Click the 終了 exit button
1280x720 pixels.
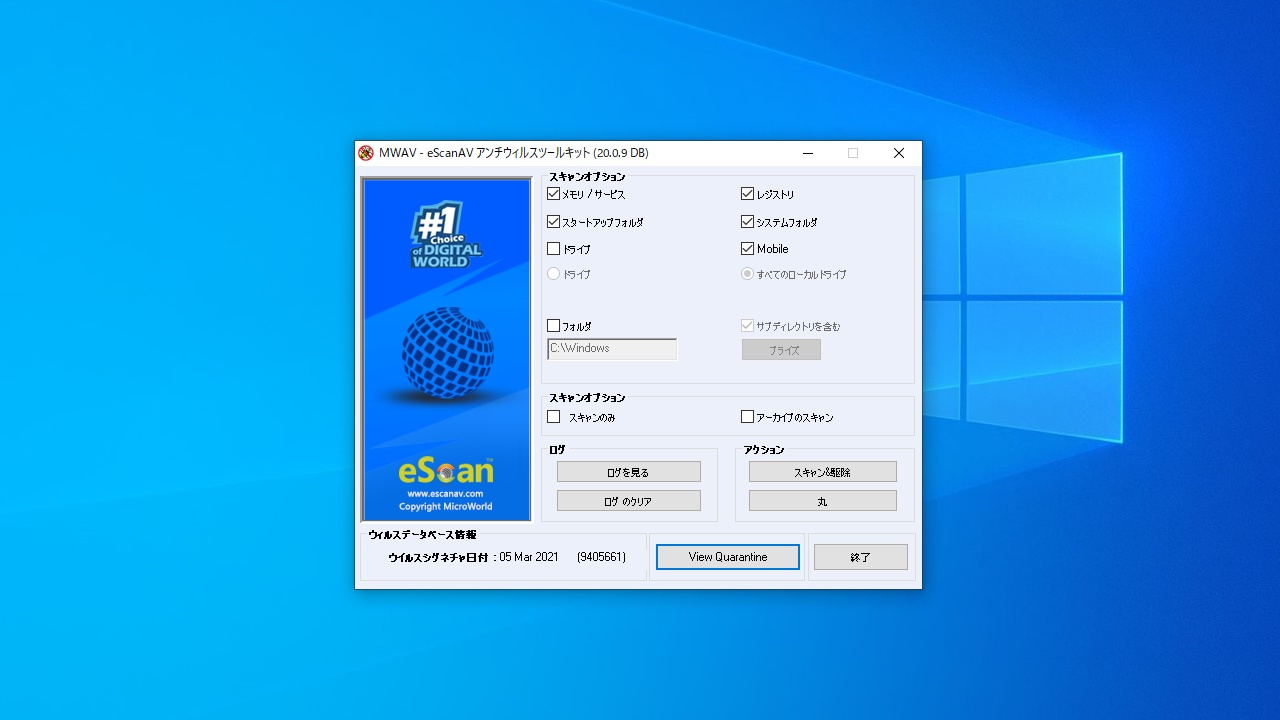click(861, 557)
